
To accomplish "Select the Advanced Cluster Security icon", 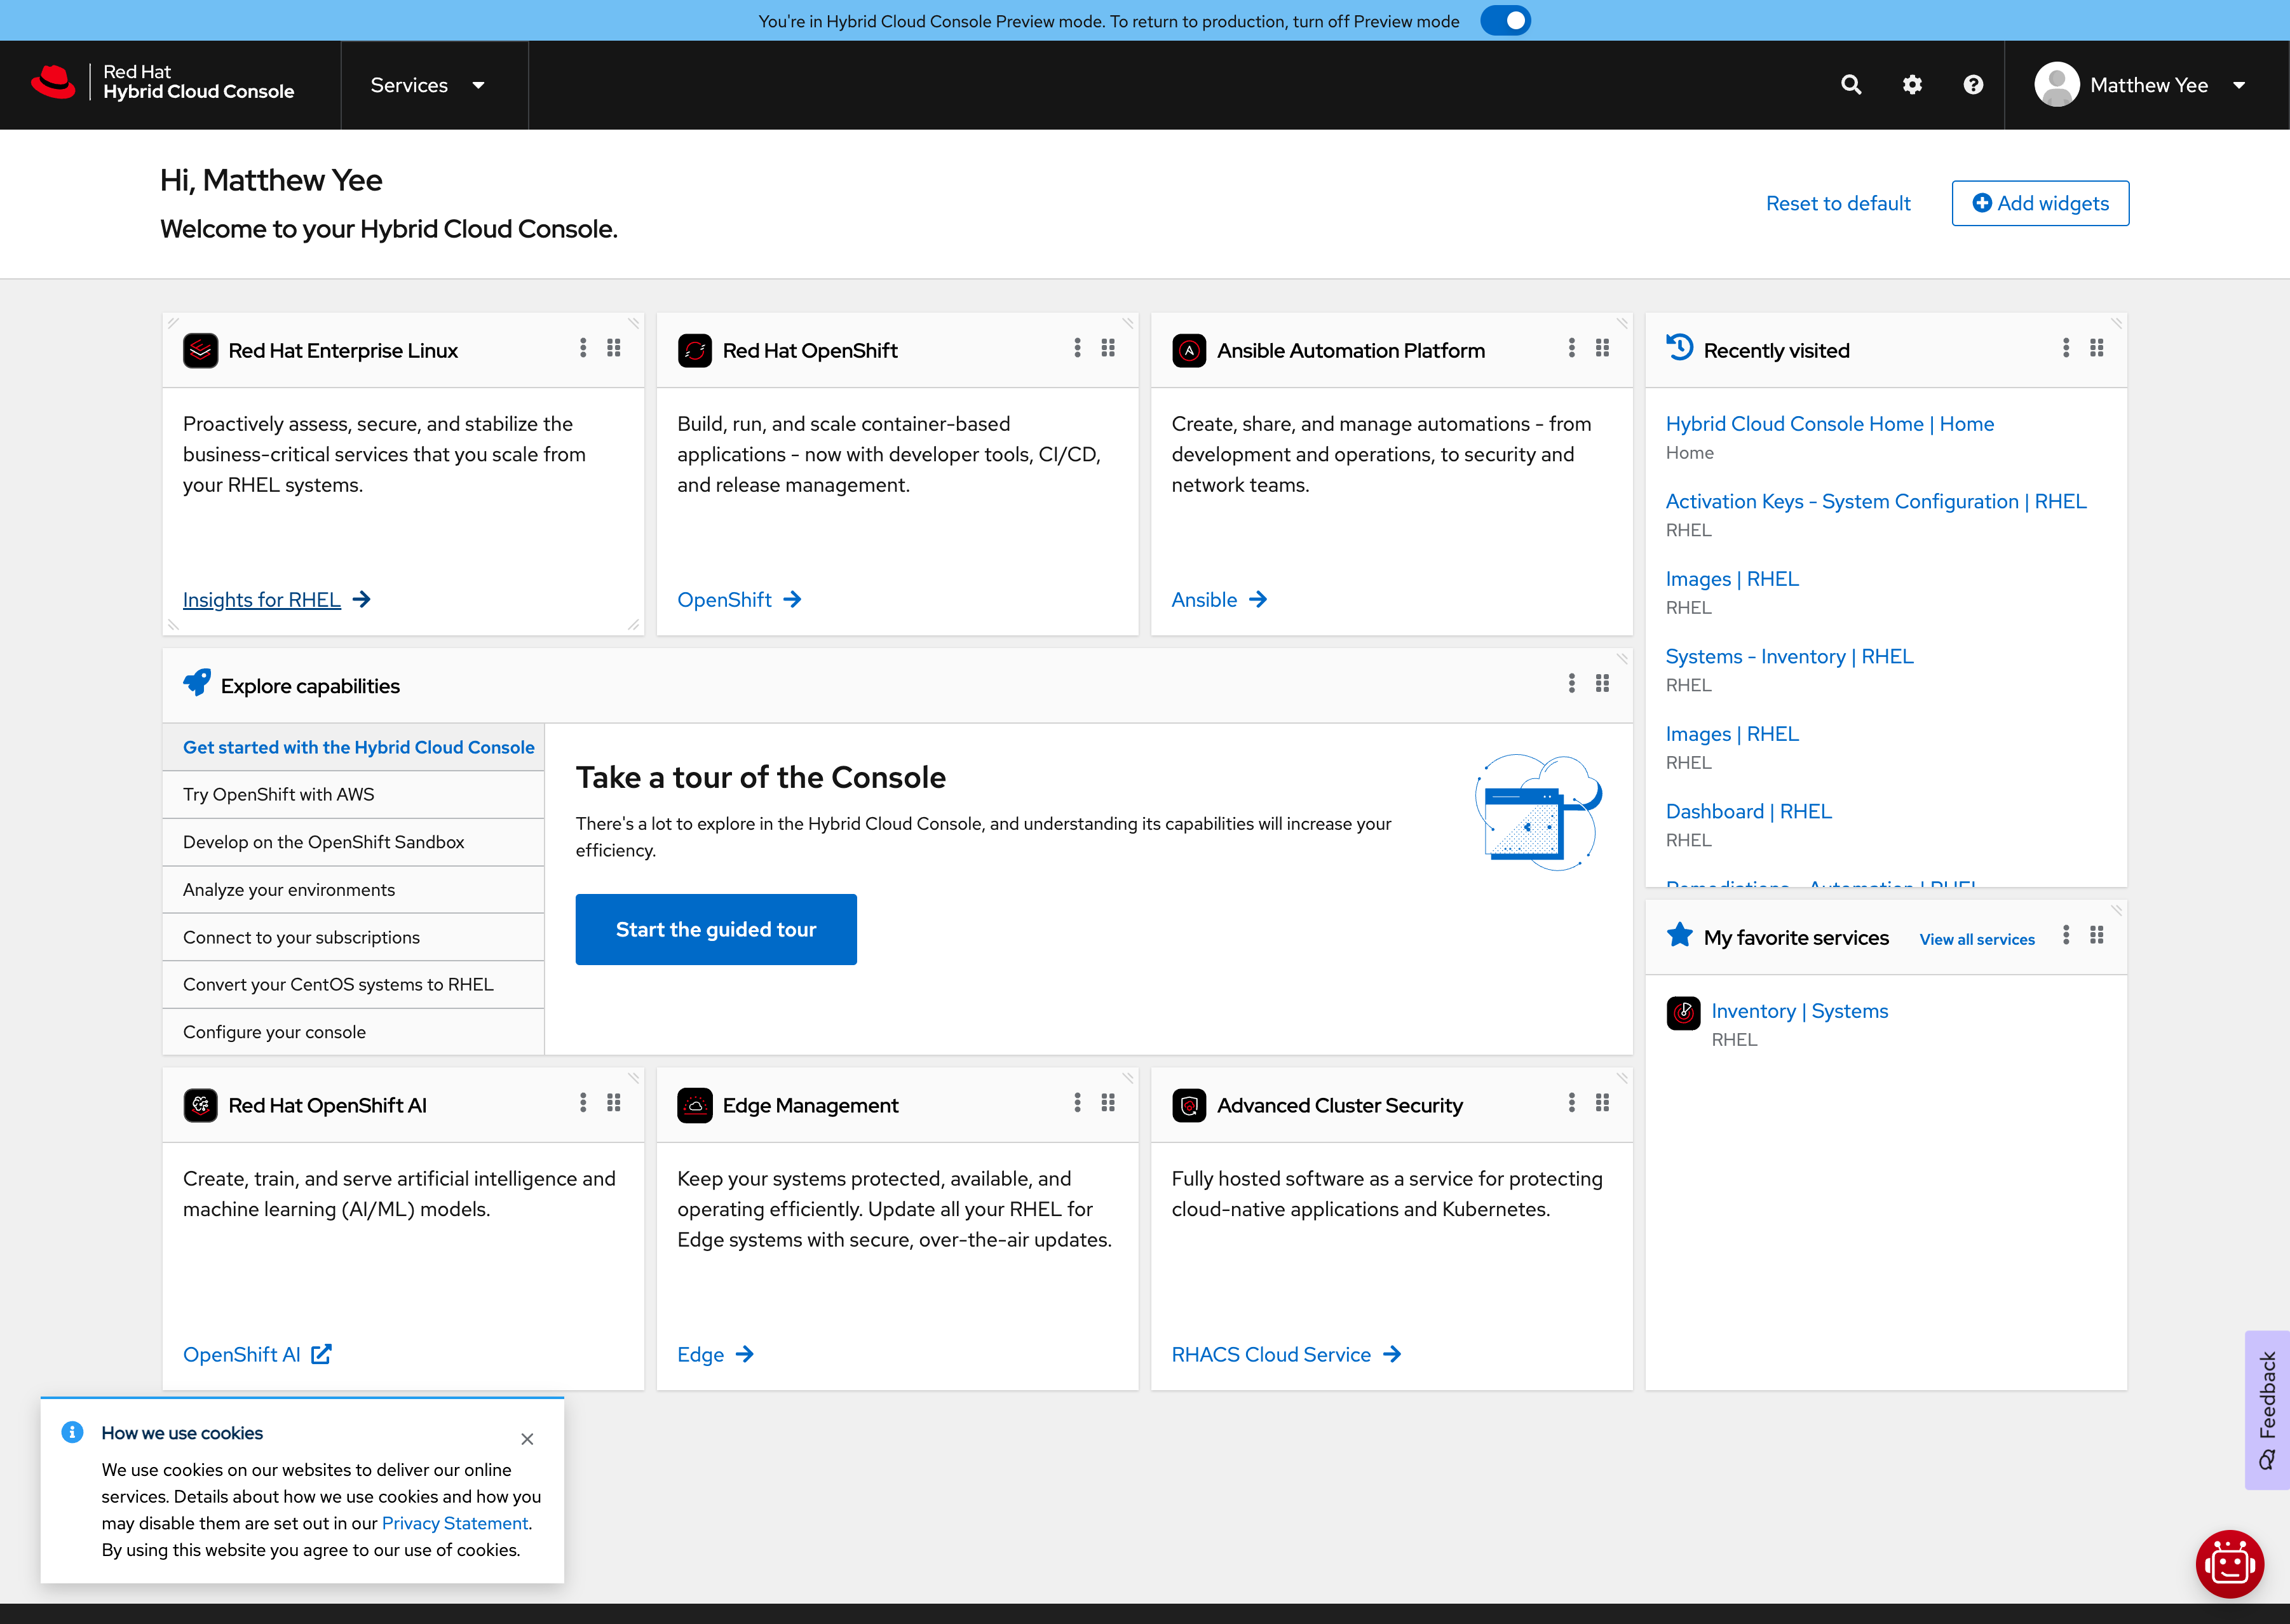I will (x=1189, y=1104).
